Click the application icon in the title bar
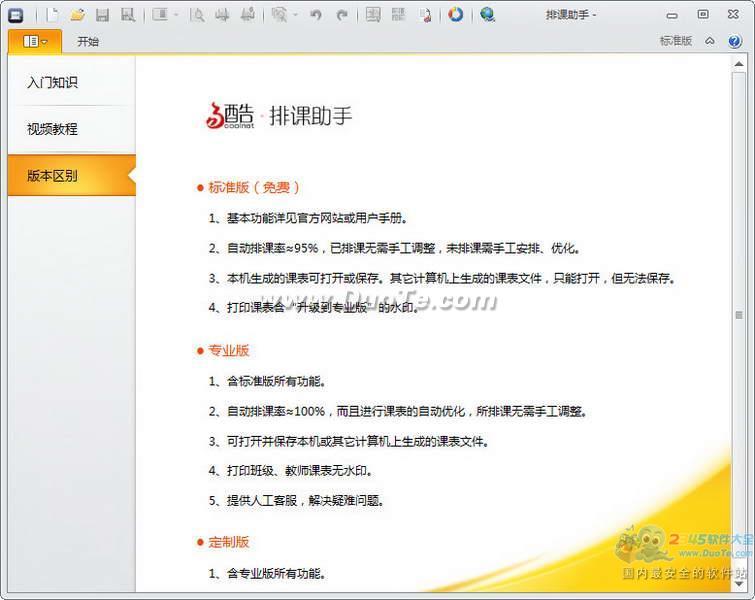 (16, 15)
